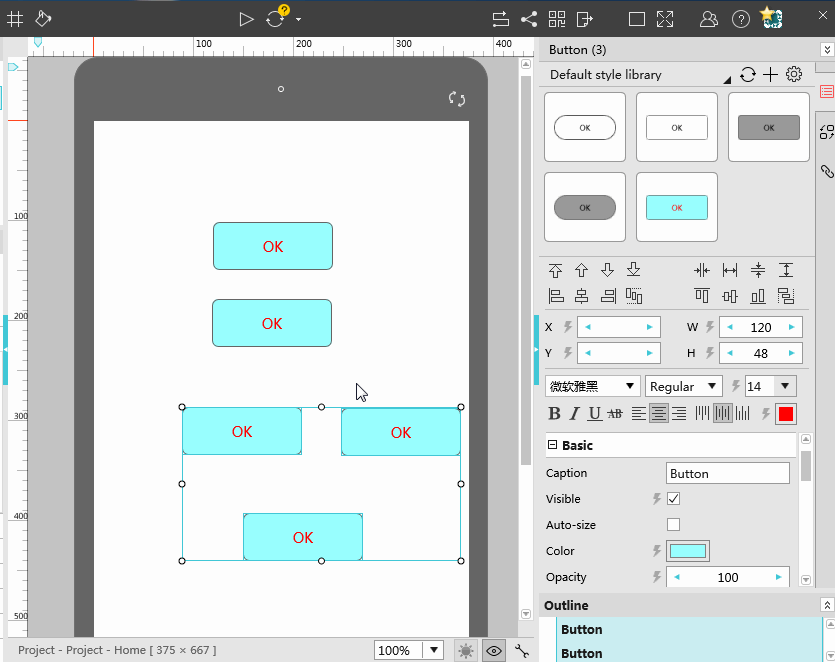Select the gray rectangular OK style
The height and width of the screenshot is (662, 835).
coord(769,127)
